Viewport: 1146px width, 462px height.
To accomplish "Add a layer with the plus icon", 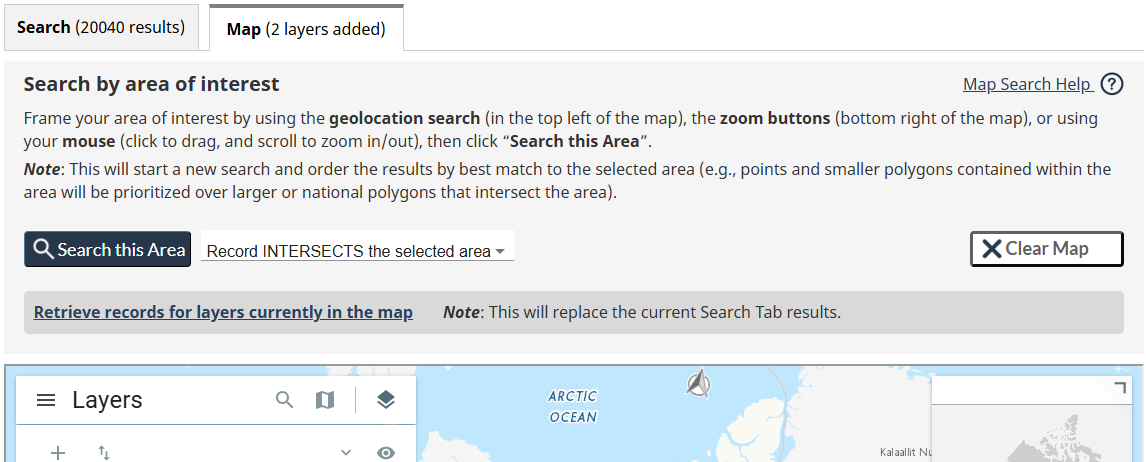I will coord(58,453).
